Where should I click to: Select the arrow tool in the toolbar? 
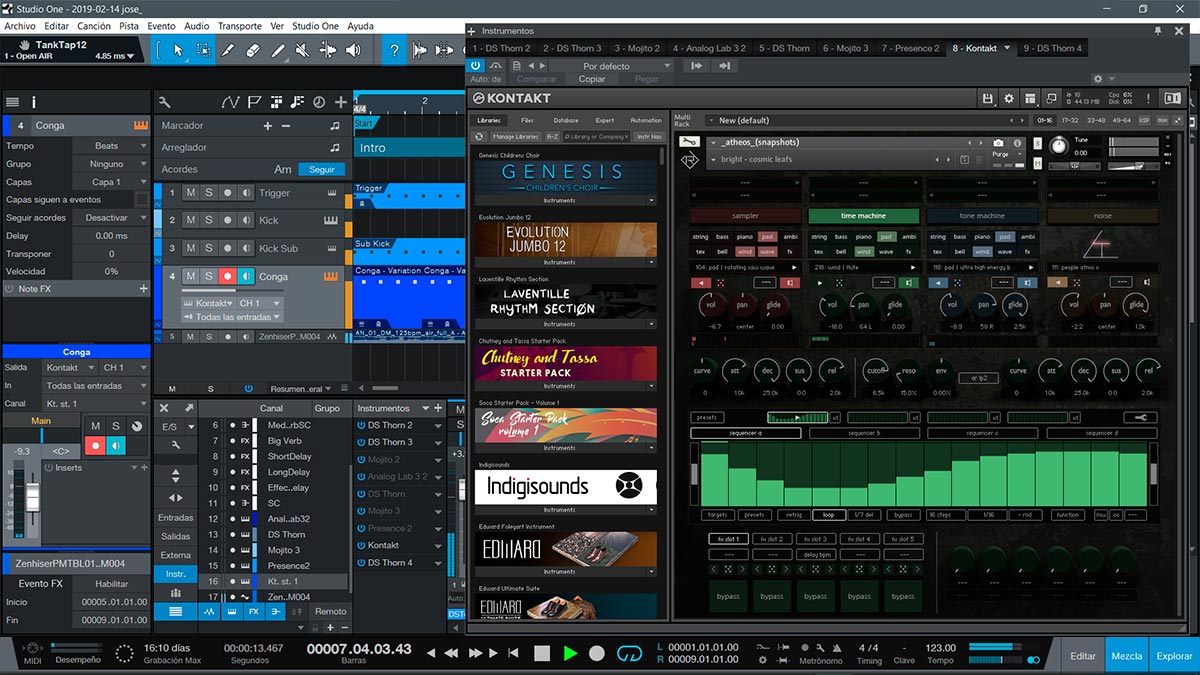coord(177,50)
